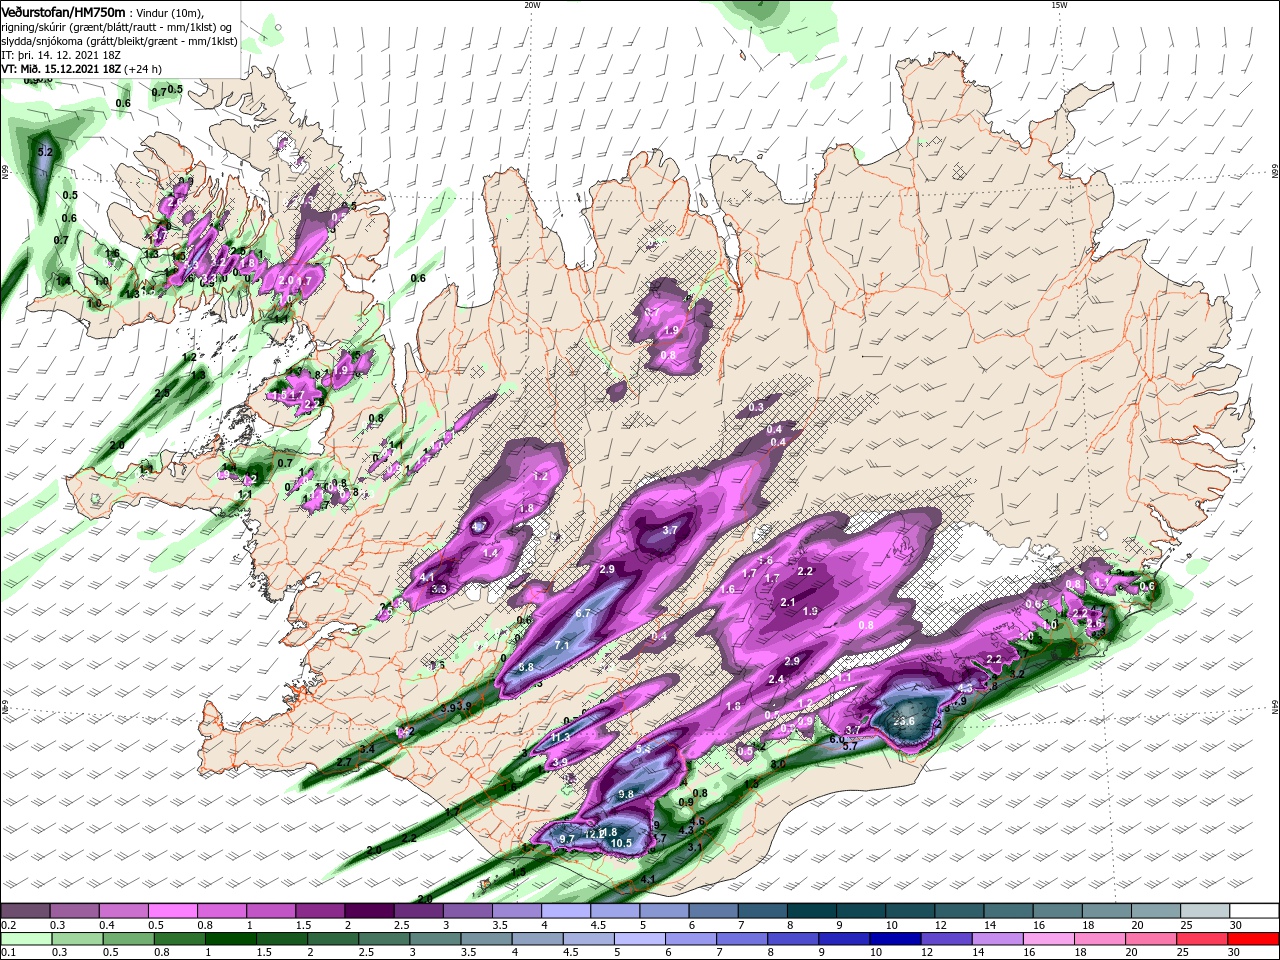The image size is (1280, 960).
Task: Pick the deep navy blue swatch labeled 10
Action: pyautogui.click(x=893, y=939)
